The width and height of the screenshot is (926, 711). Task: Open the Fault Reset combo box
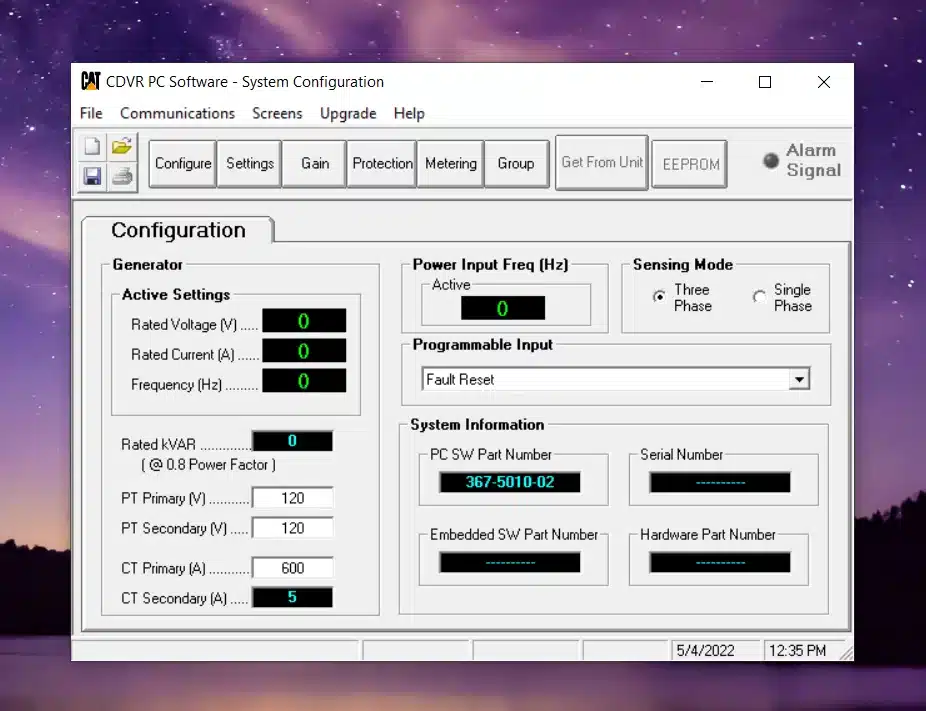[x=606, y=380]
